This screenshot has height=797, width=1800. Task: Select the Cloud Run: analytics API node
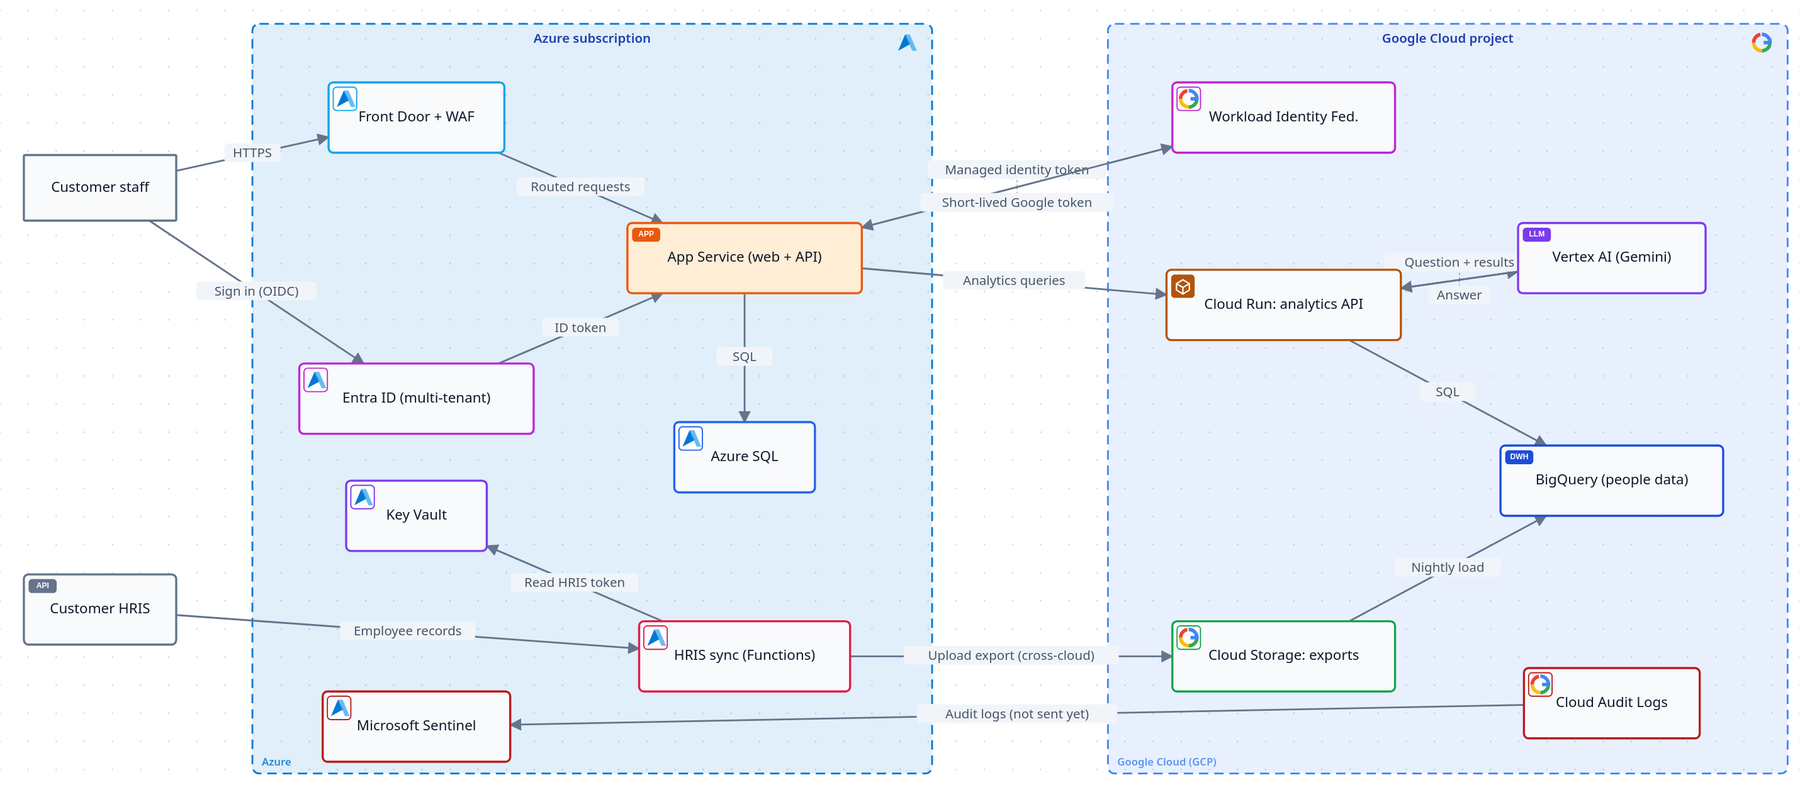coord(1284,305)
